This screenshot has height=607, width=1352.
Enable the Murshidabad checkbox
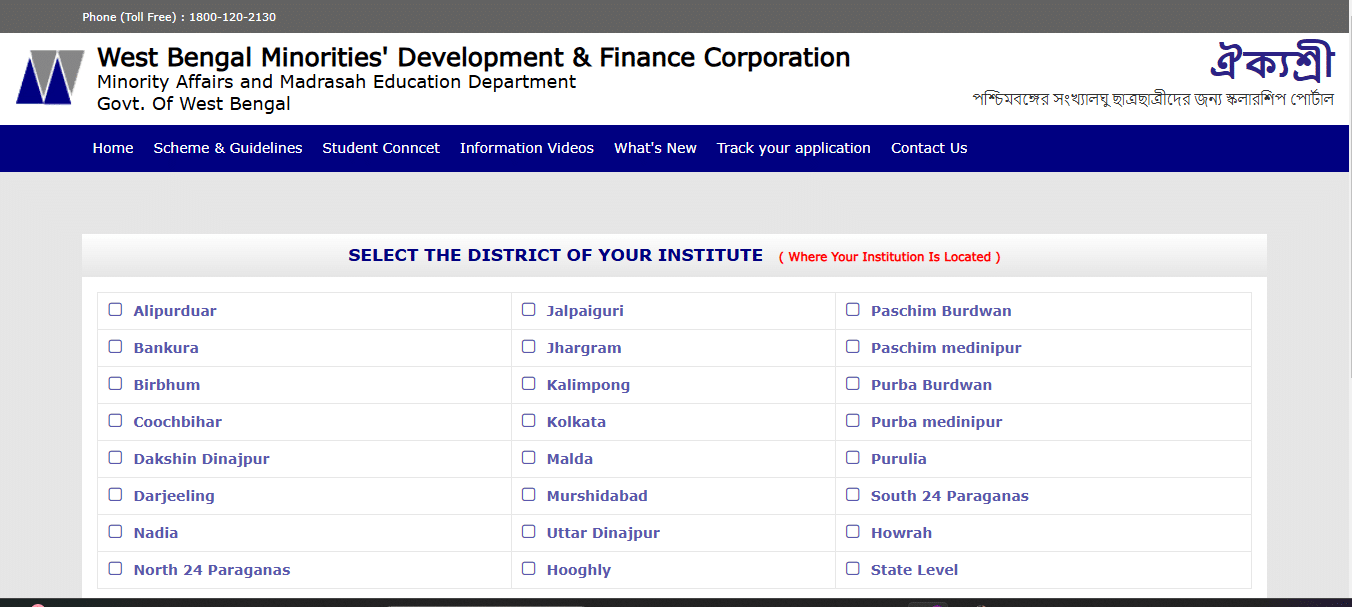pyautogui.click(x=528, y=494)
